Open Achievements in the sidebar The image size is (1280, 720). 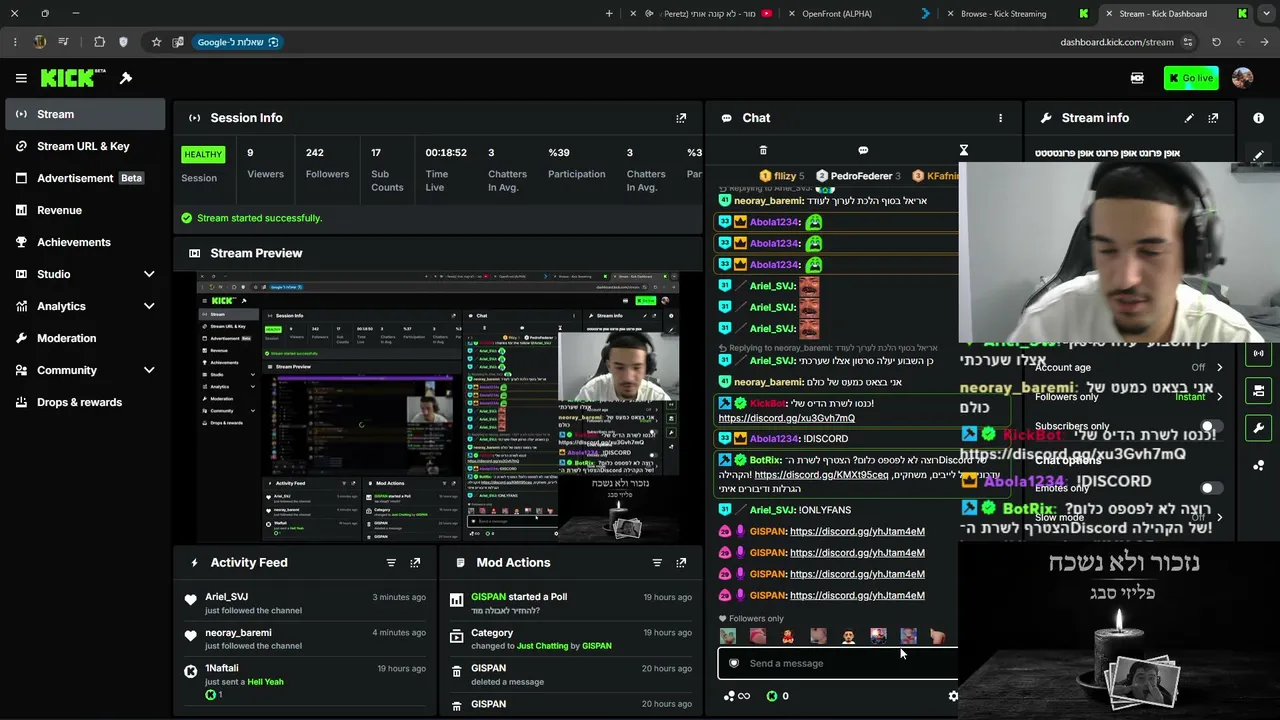(85, 242)
